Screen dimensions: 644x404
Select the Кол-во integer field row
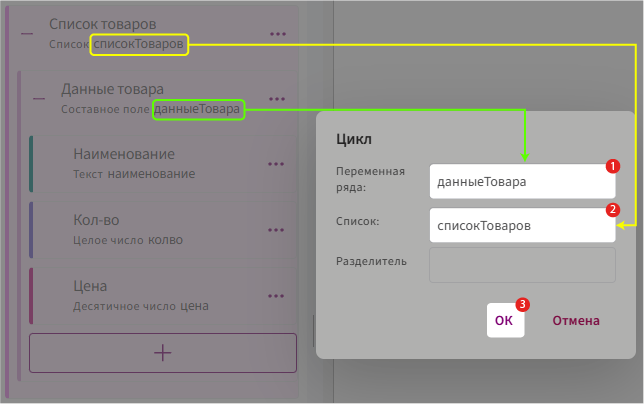tap(163, 230)
